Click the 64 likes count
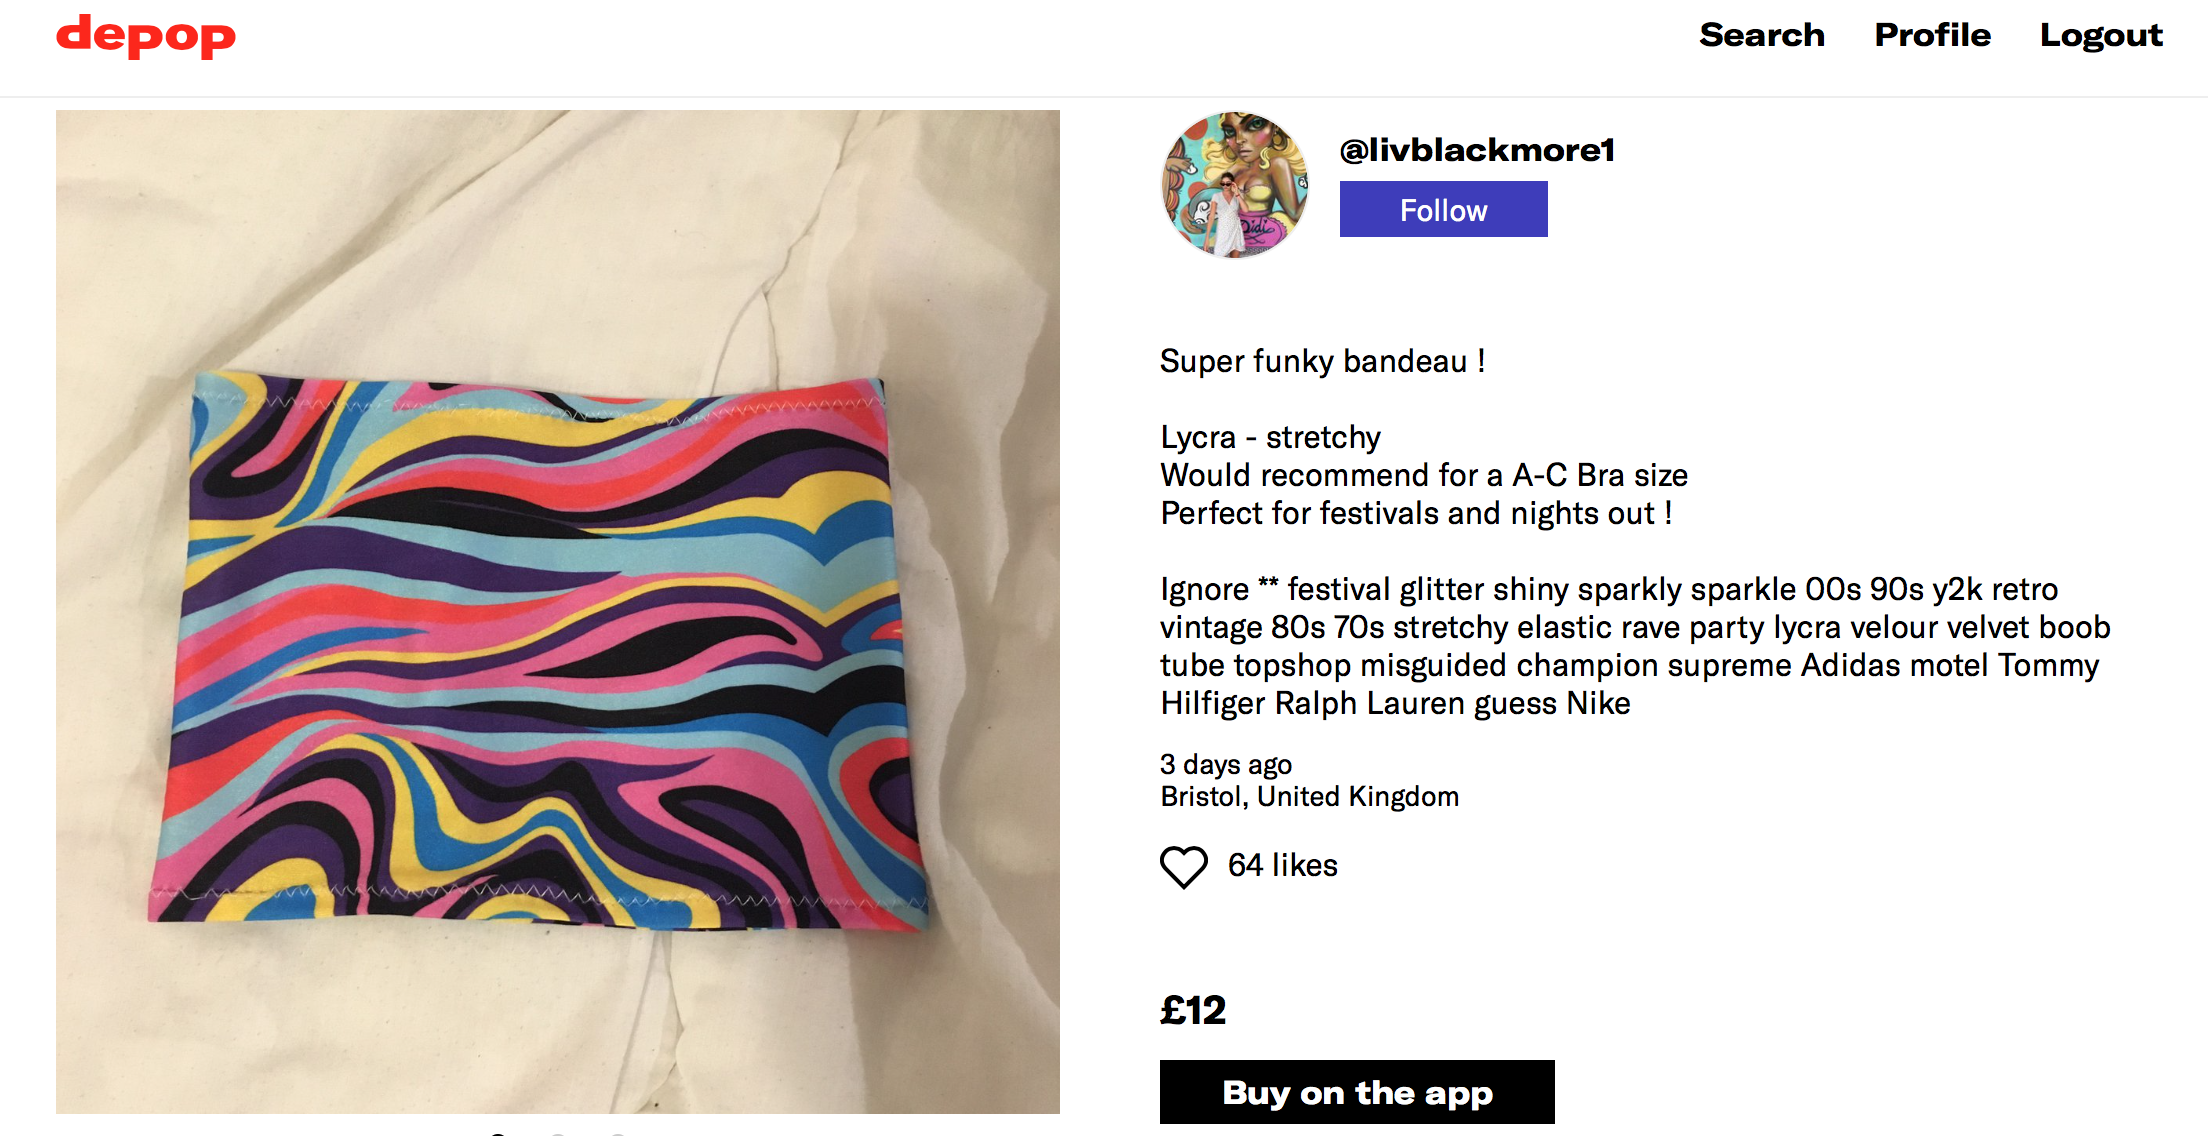The width and height of the screenshot is (2208, 1136). coord(1282,865)
